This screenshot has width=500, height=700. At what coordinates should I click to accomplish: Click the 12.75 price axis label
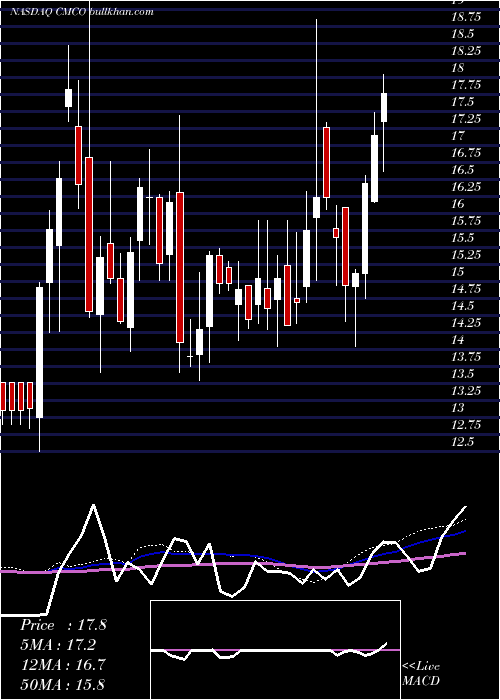pos(468,425)
